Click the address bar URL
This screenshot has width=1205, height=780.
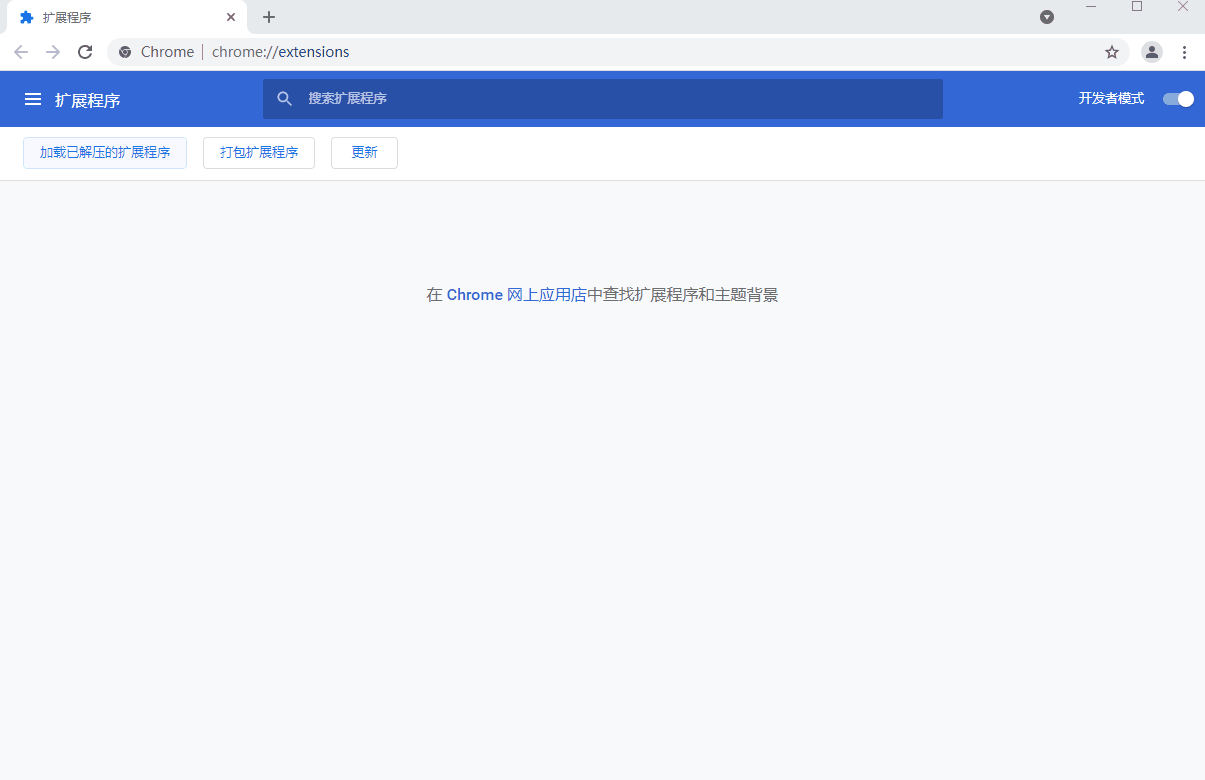point(280,51)
